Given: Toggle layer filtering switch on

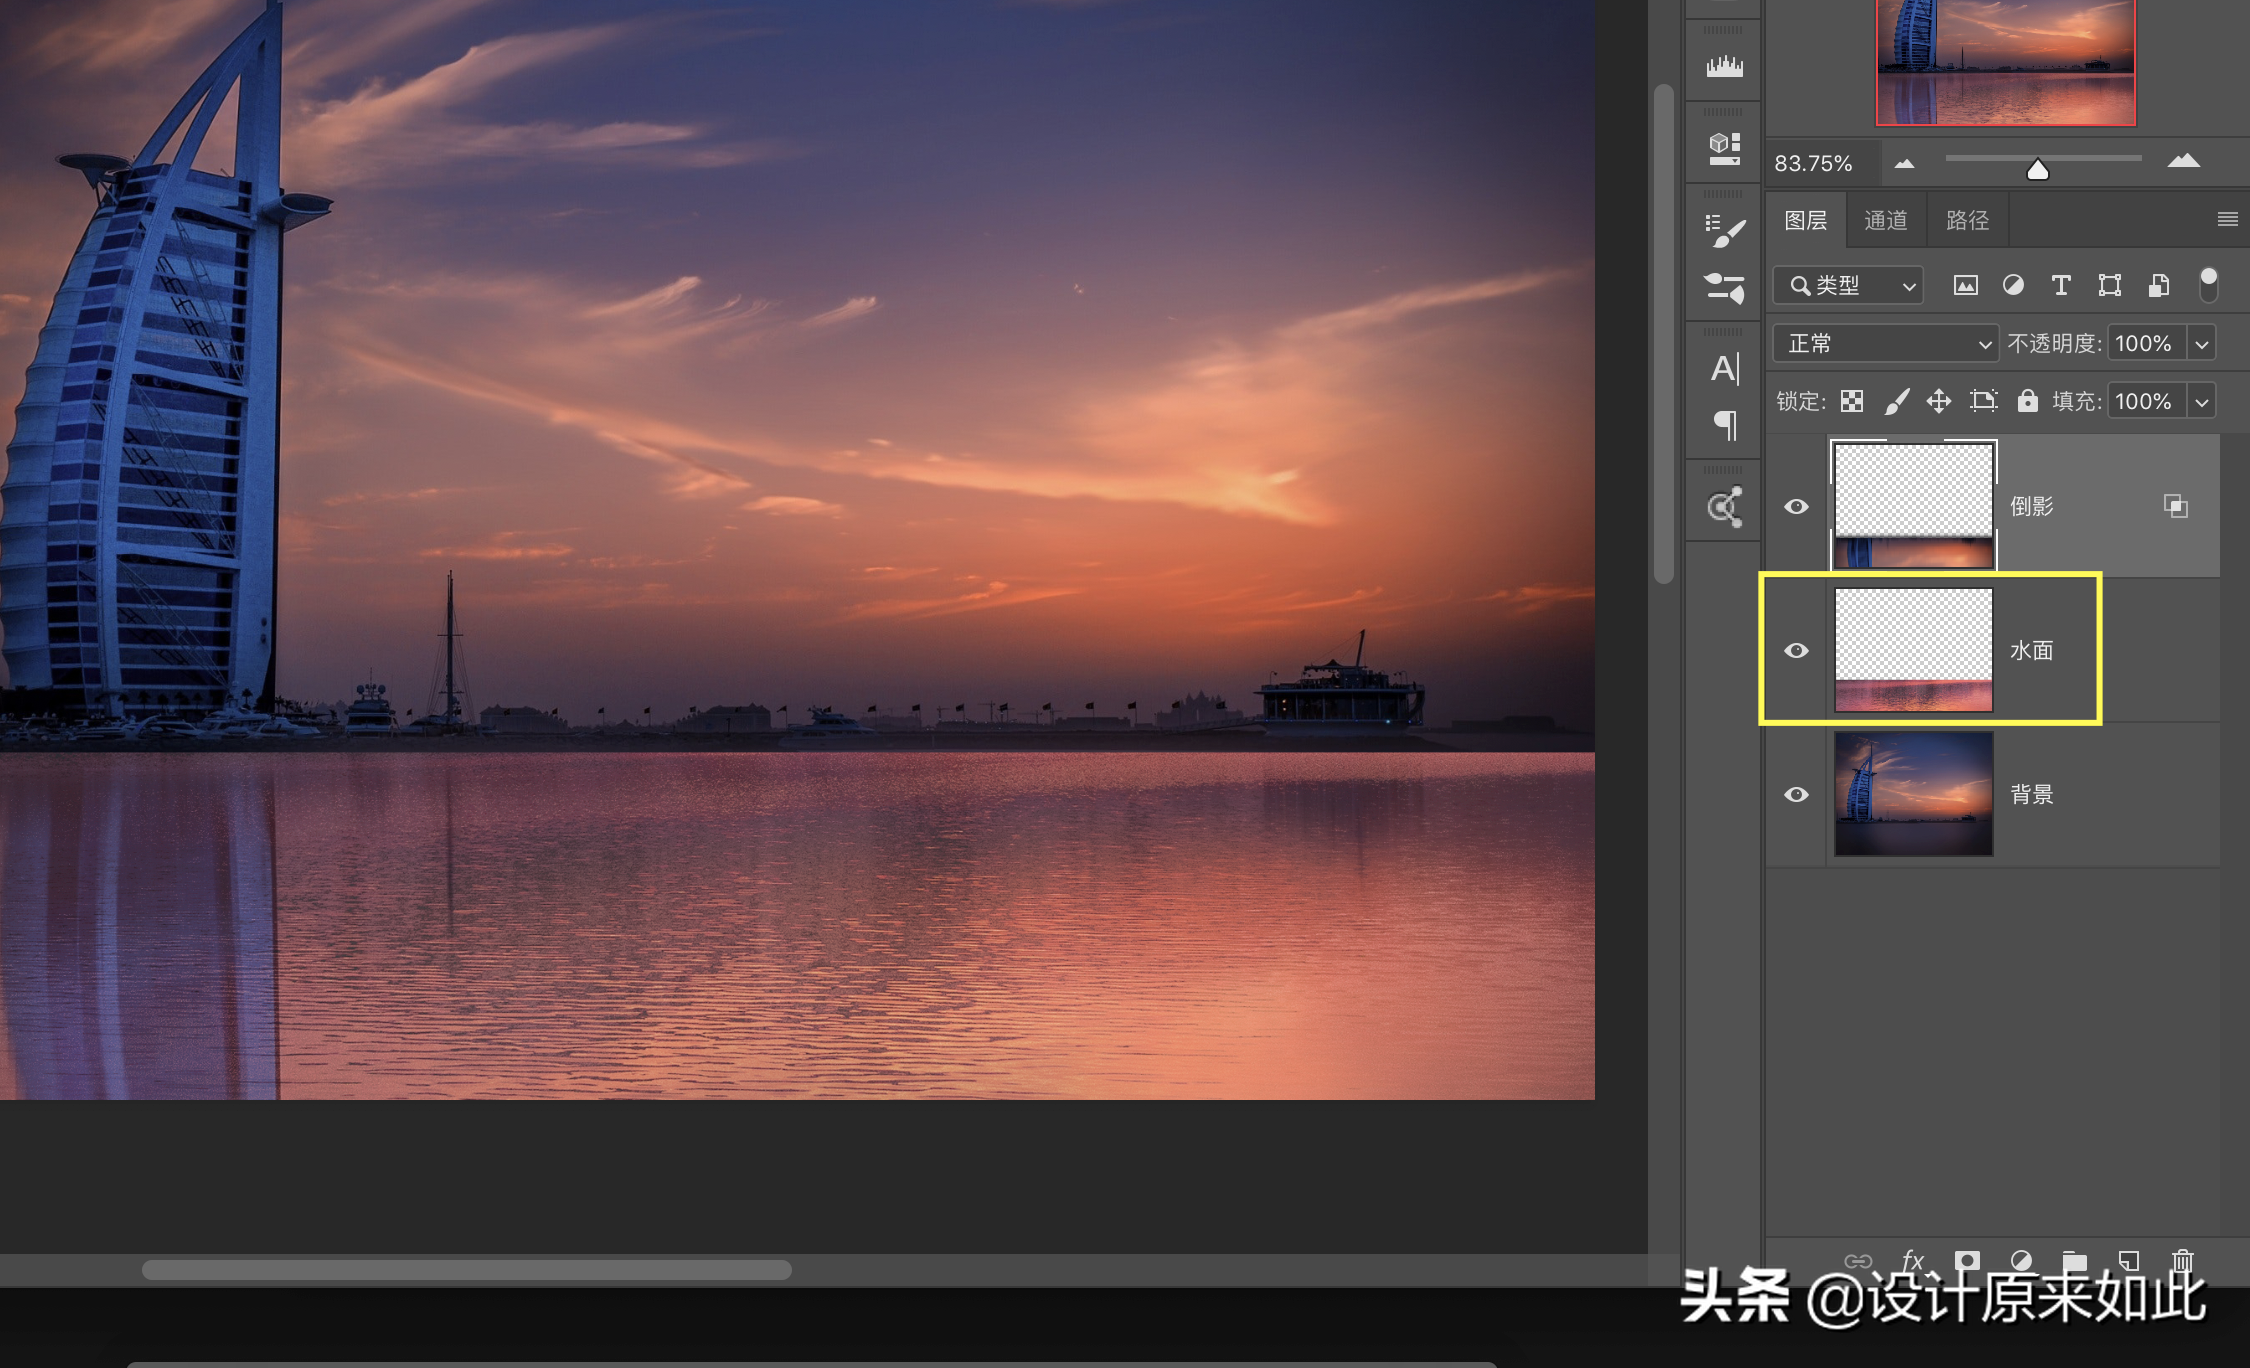Looking at the screenshot, I should click(x=2209, y=285).
